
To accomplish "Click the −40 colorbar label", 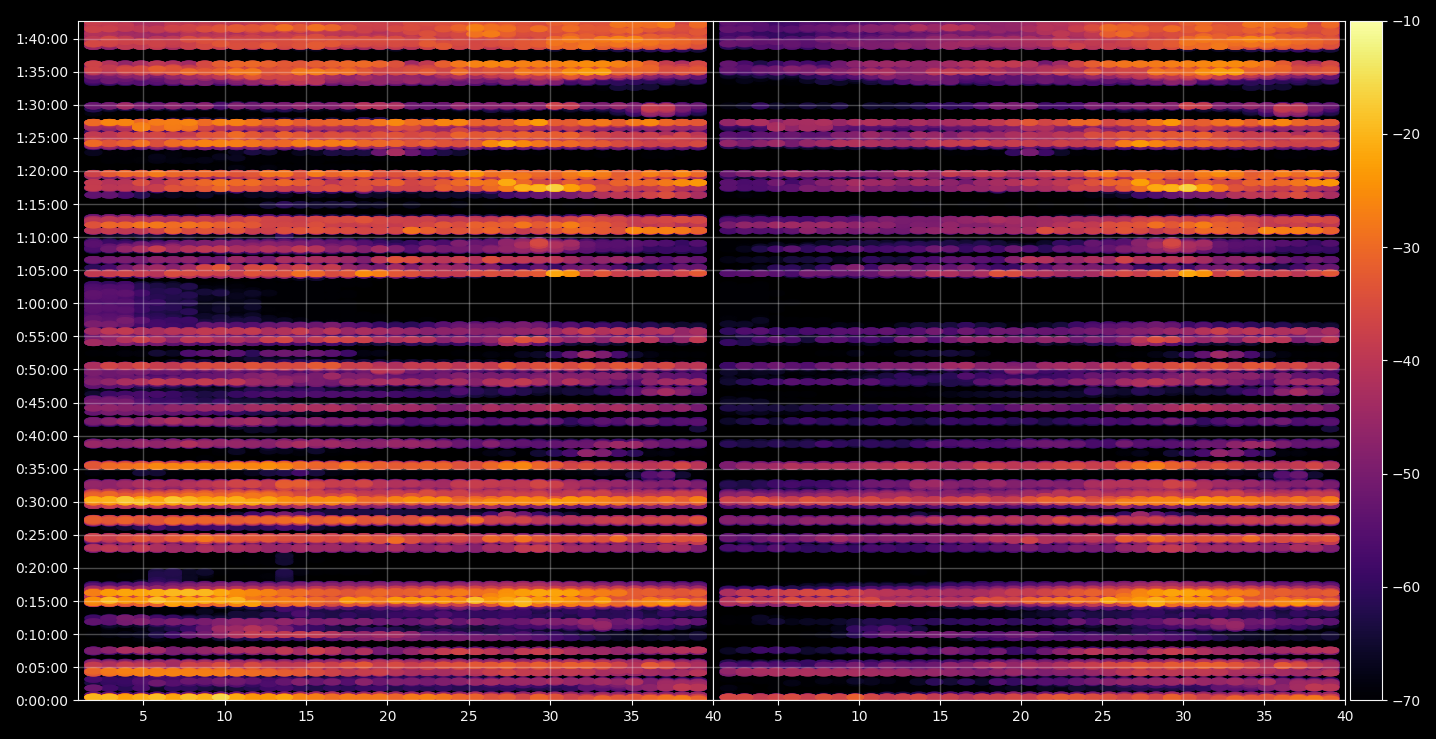I will coord(1406,361).
